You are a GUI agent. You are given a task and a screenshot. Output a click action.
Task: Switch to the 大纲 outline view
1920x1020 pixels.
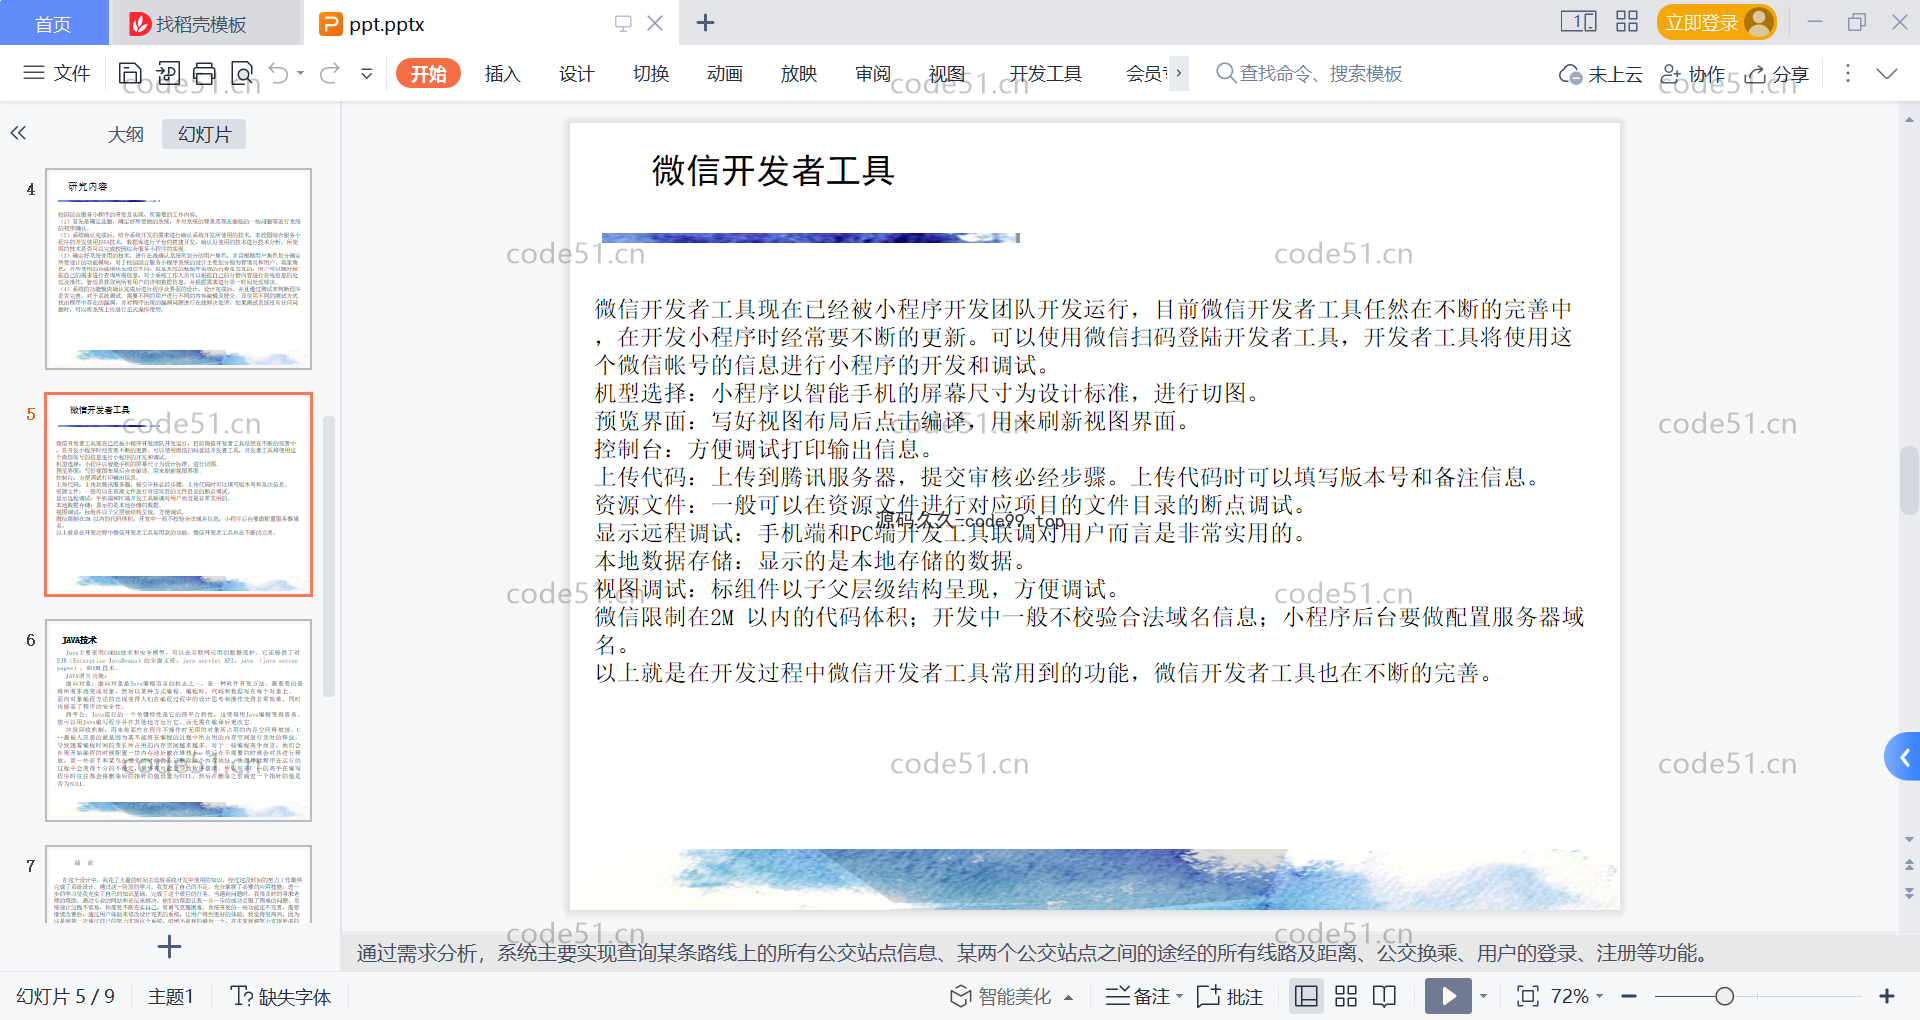[125, 134]
